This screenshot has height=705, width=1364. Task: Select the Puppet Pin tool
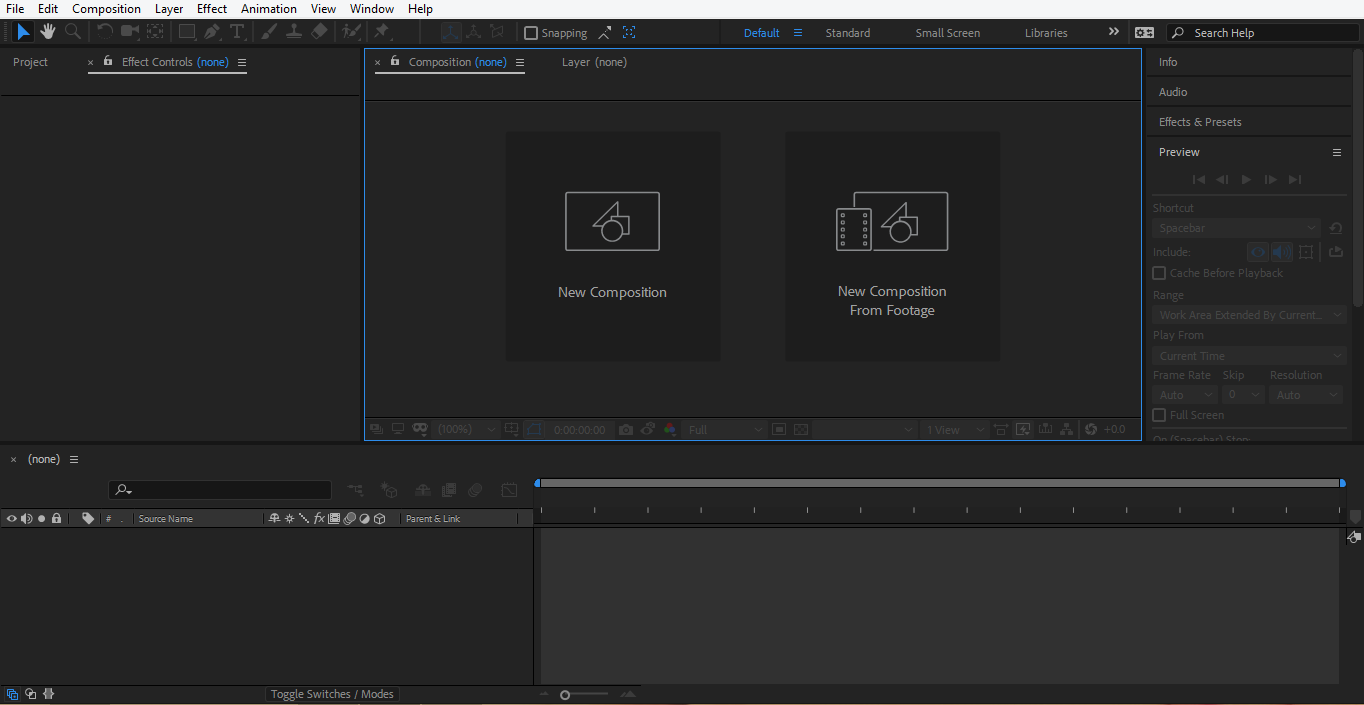(381, 32)
